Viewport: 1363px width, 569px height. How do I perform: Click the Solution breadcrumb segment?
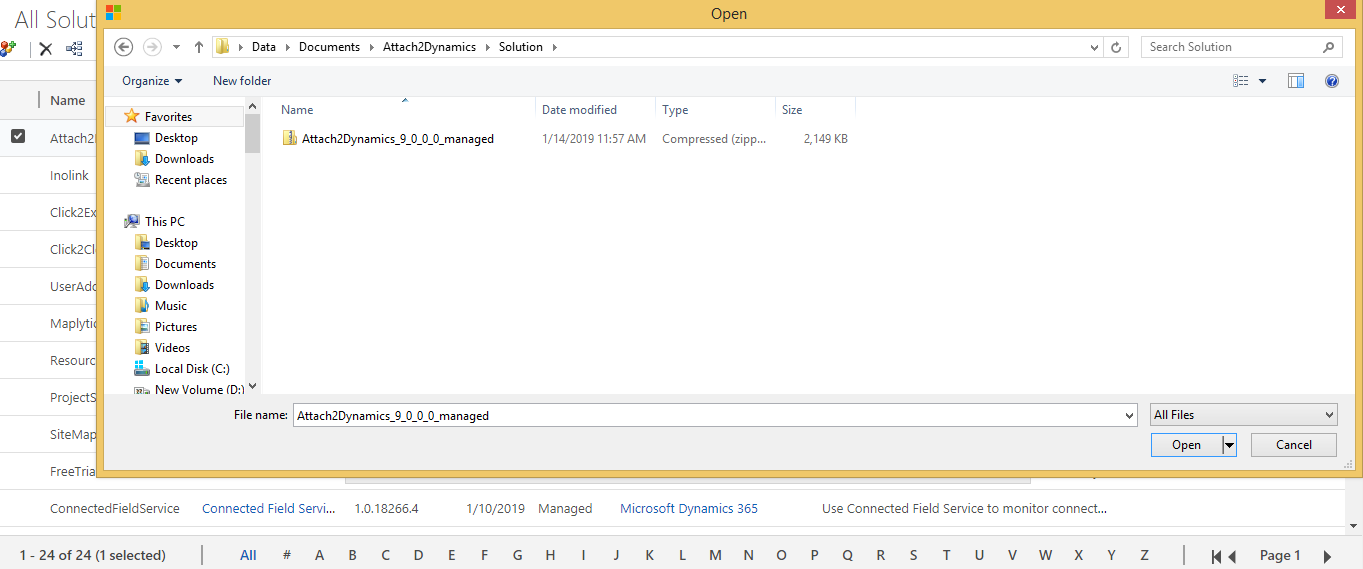(x=521, y=47)
